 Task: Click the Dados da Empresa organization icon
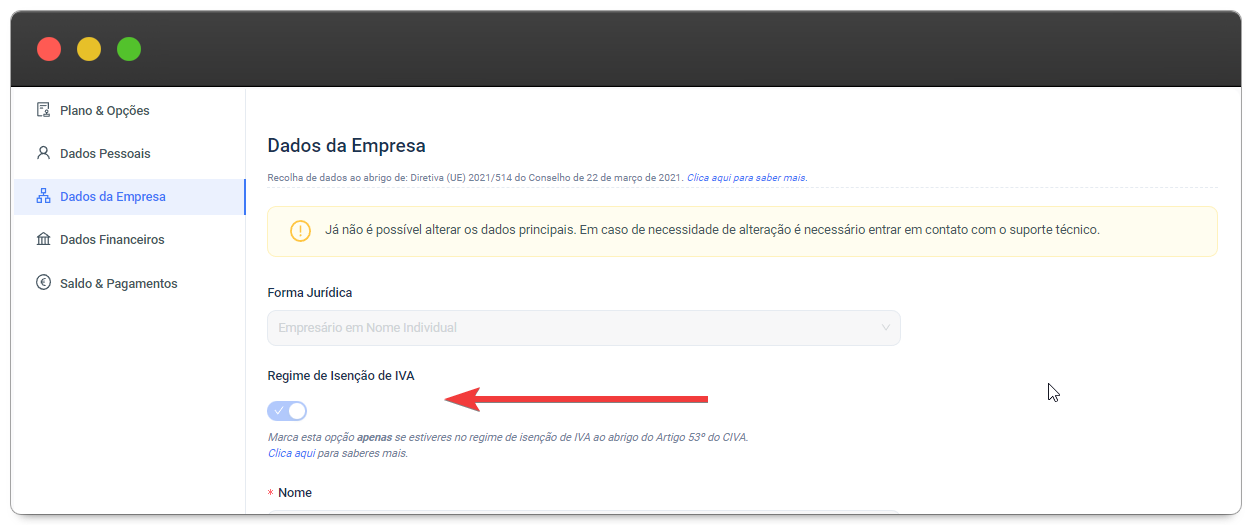tap(43, 197)
